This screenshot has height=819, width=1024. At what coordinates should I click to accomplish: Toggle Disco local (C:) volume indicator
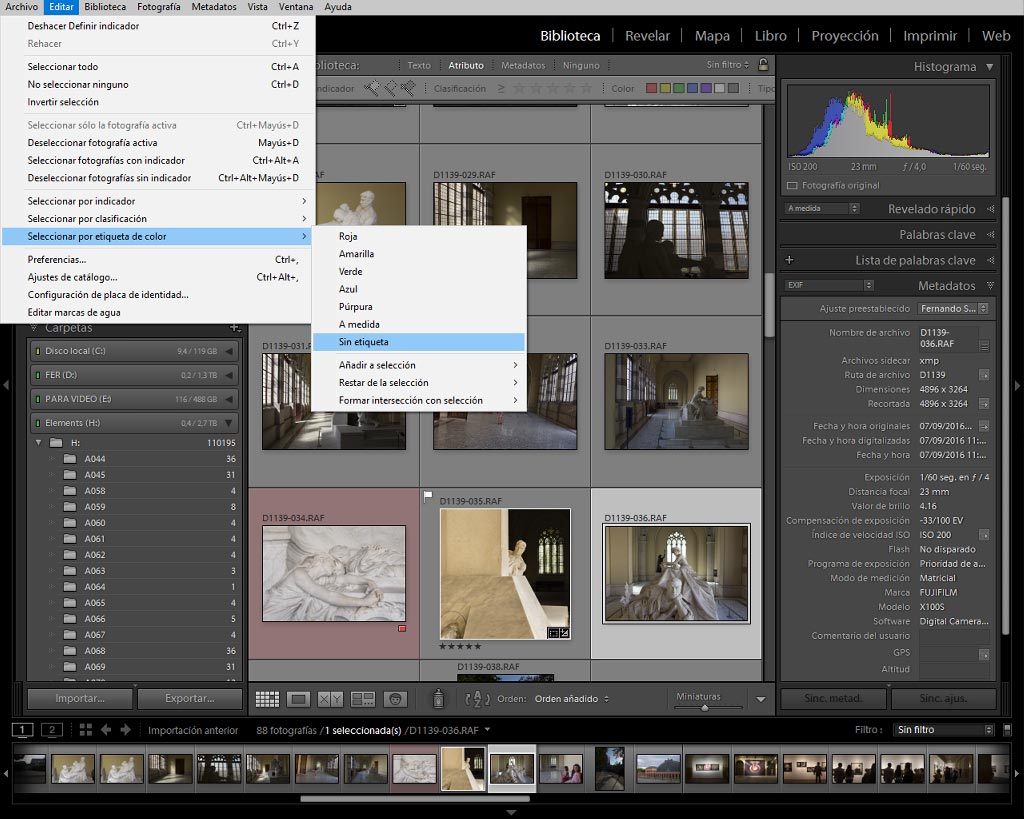click(x=37, y=351)
